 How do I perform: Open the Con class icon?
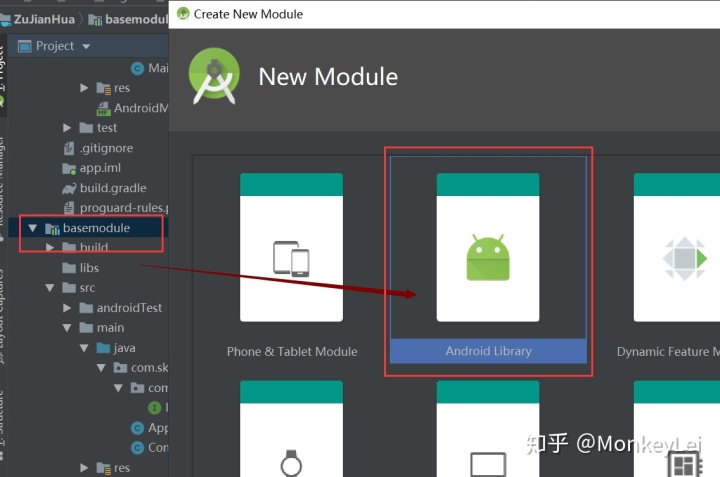click(x=137, y=448)
